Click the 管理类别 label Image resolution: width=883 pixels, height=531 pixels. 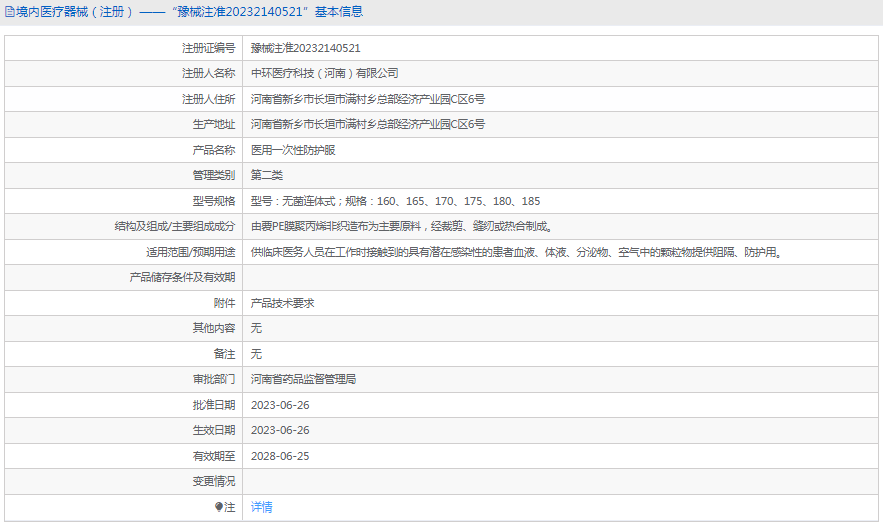point(214,175)
